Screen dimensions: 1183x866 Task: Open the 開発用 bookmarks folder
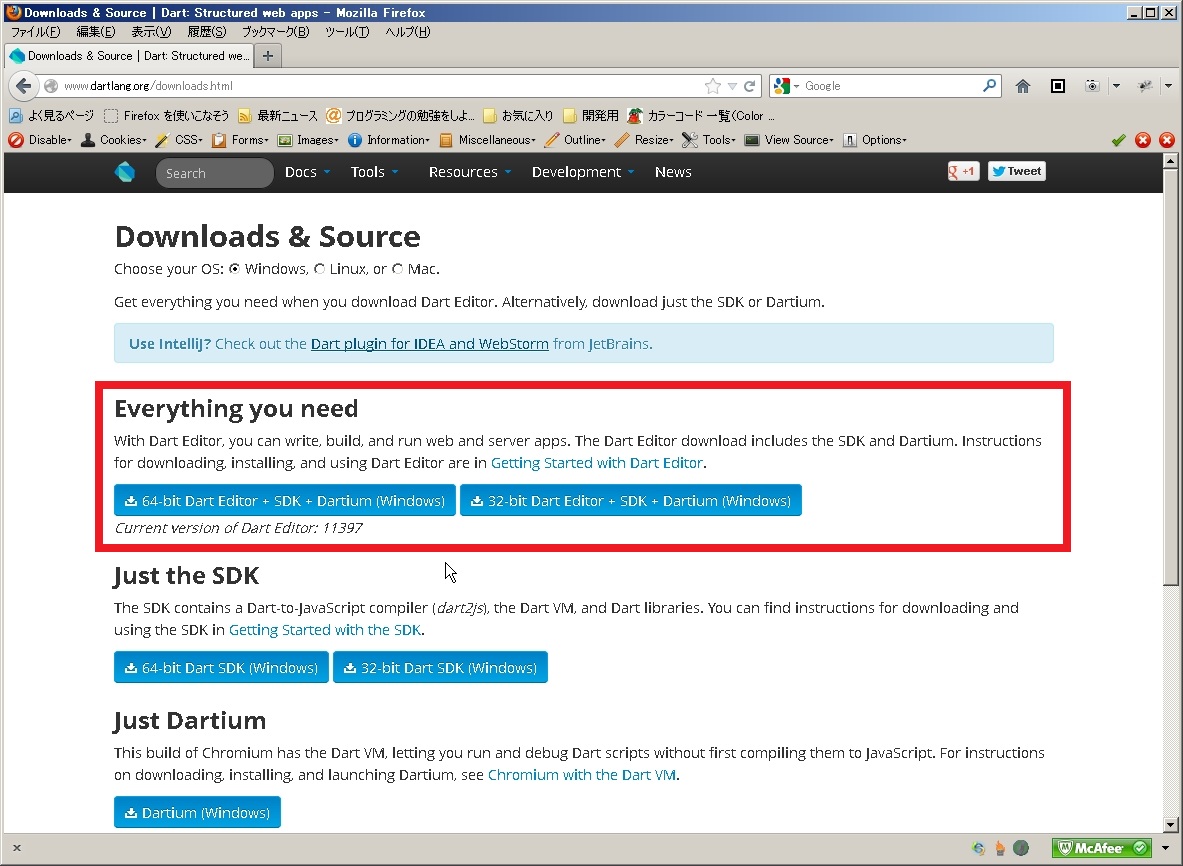pos(591,115)
